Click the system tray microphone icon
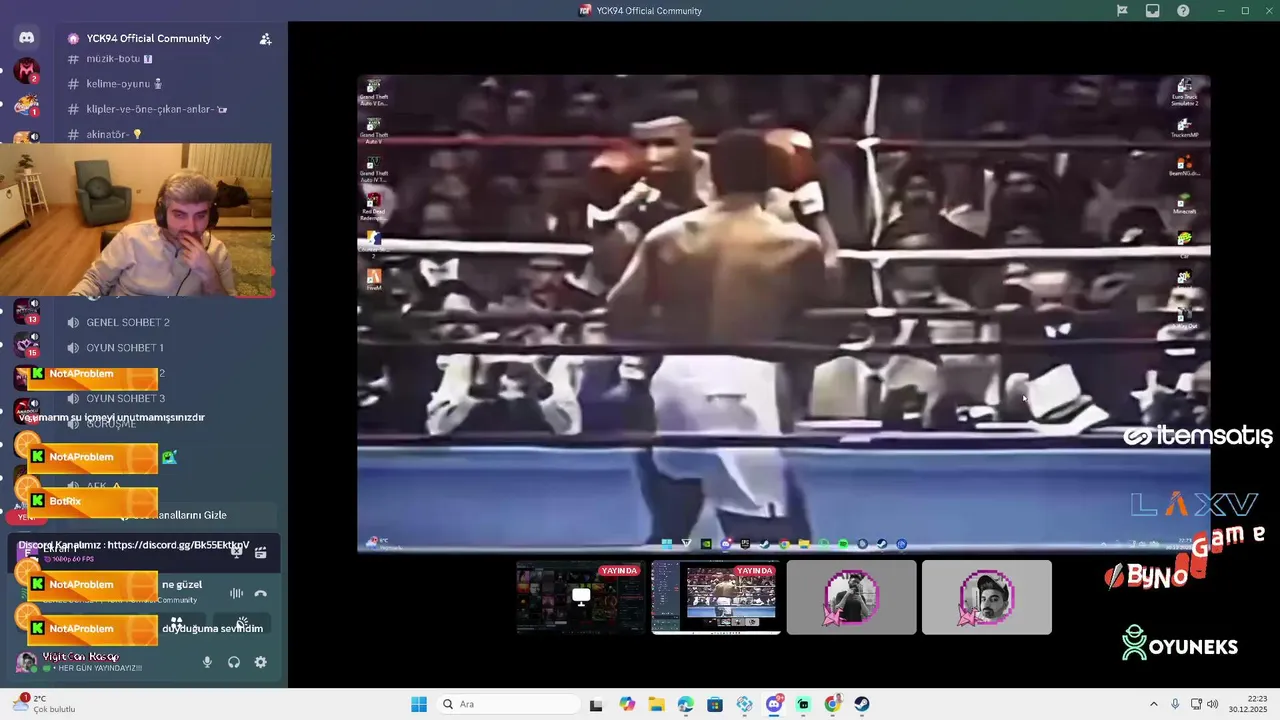 [x=1175, y=704]
